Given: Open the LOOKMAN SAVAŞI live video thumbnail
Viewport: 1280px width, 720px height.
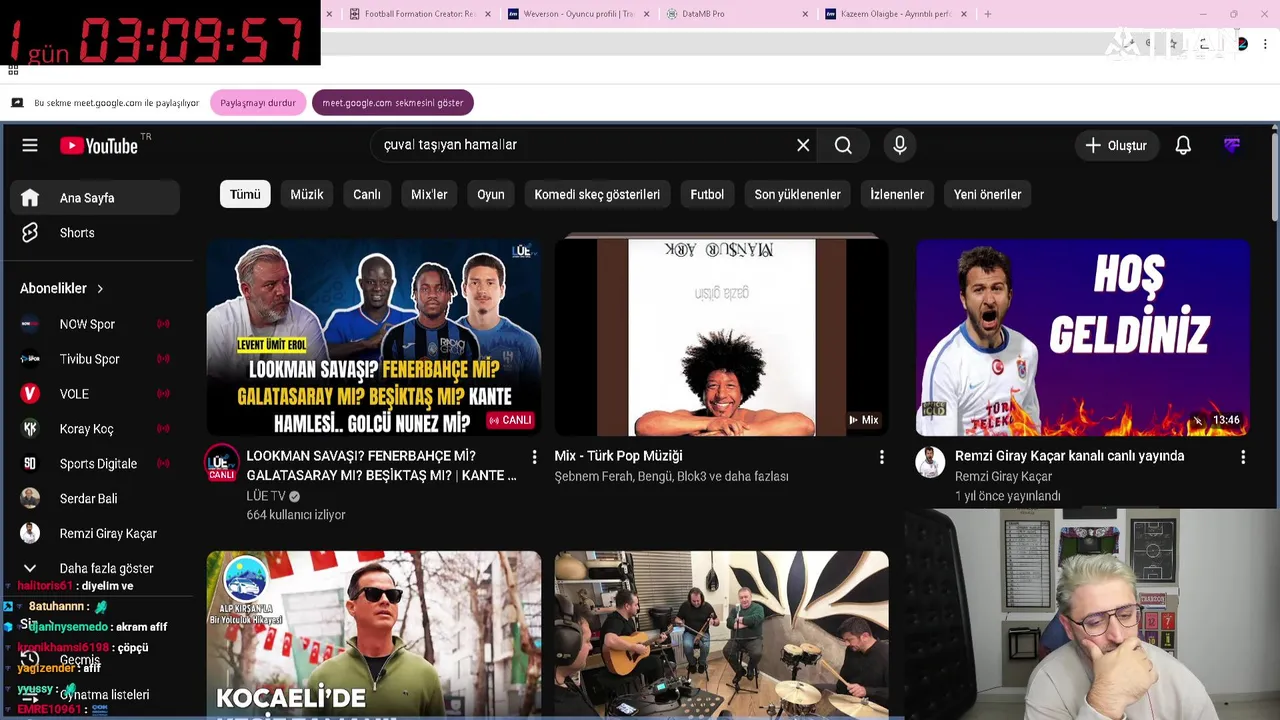Looking at the screenshot, I should point(374,337).
